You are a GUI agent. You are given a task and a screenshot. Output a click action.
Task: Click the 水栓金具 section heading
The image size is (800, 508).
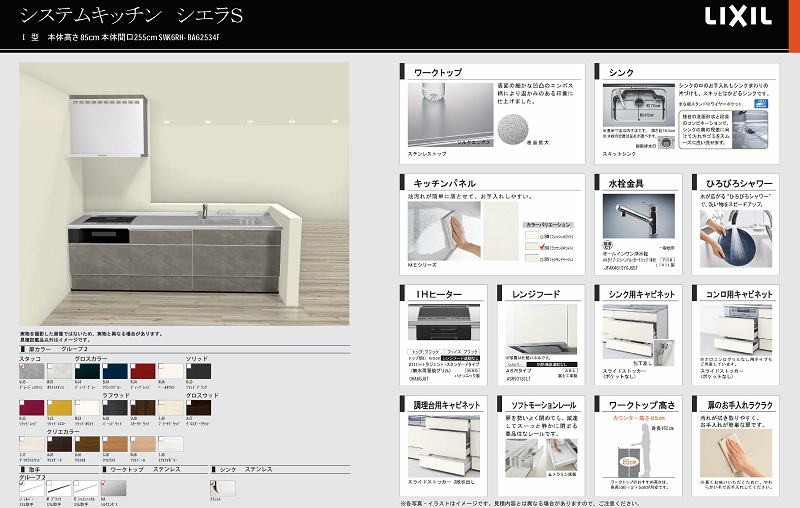pyautogui.click(x=626, y=183)
